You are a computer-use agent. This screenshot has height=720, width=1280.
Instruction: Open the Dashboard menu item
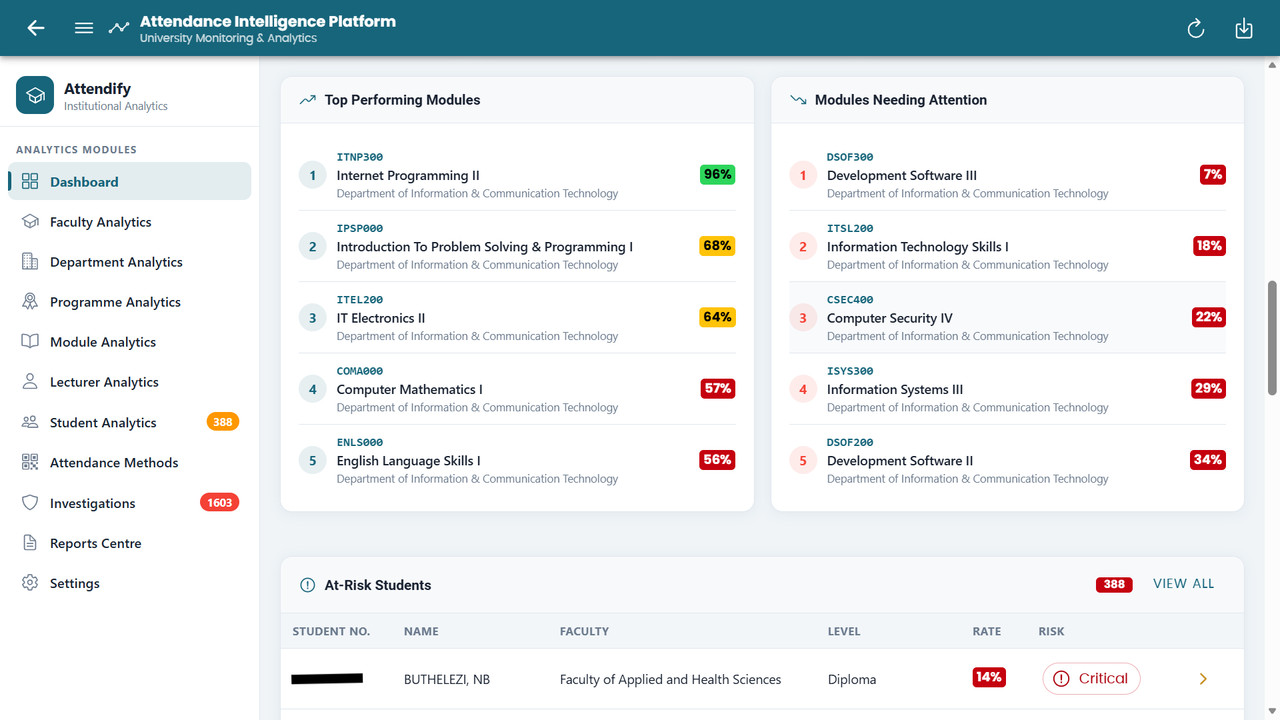click(130, 181)
